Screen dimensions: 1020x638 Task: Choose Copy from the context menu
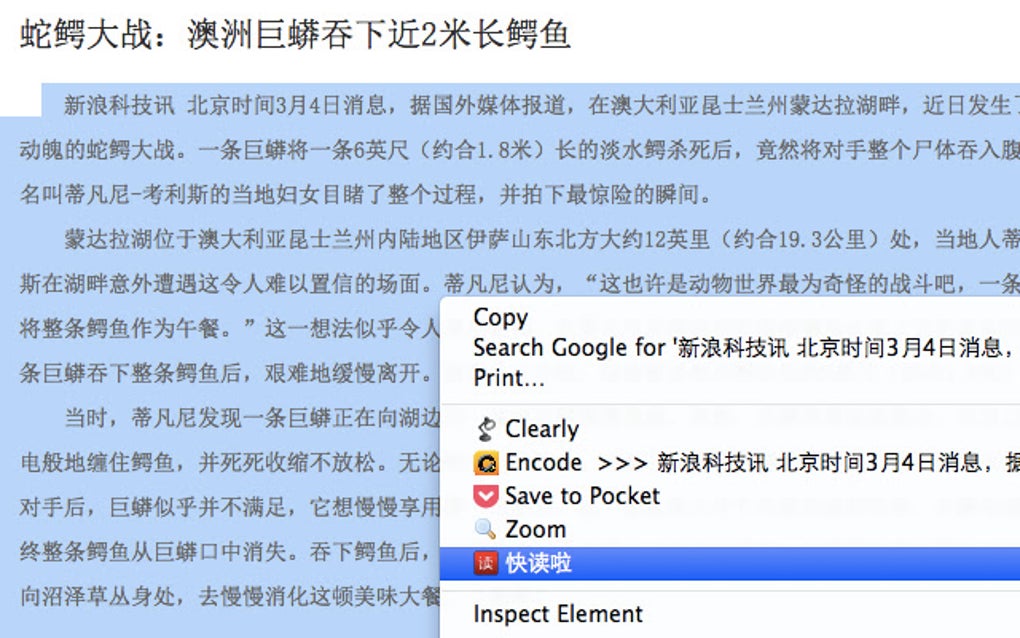tap(500, 318)
